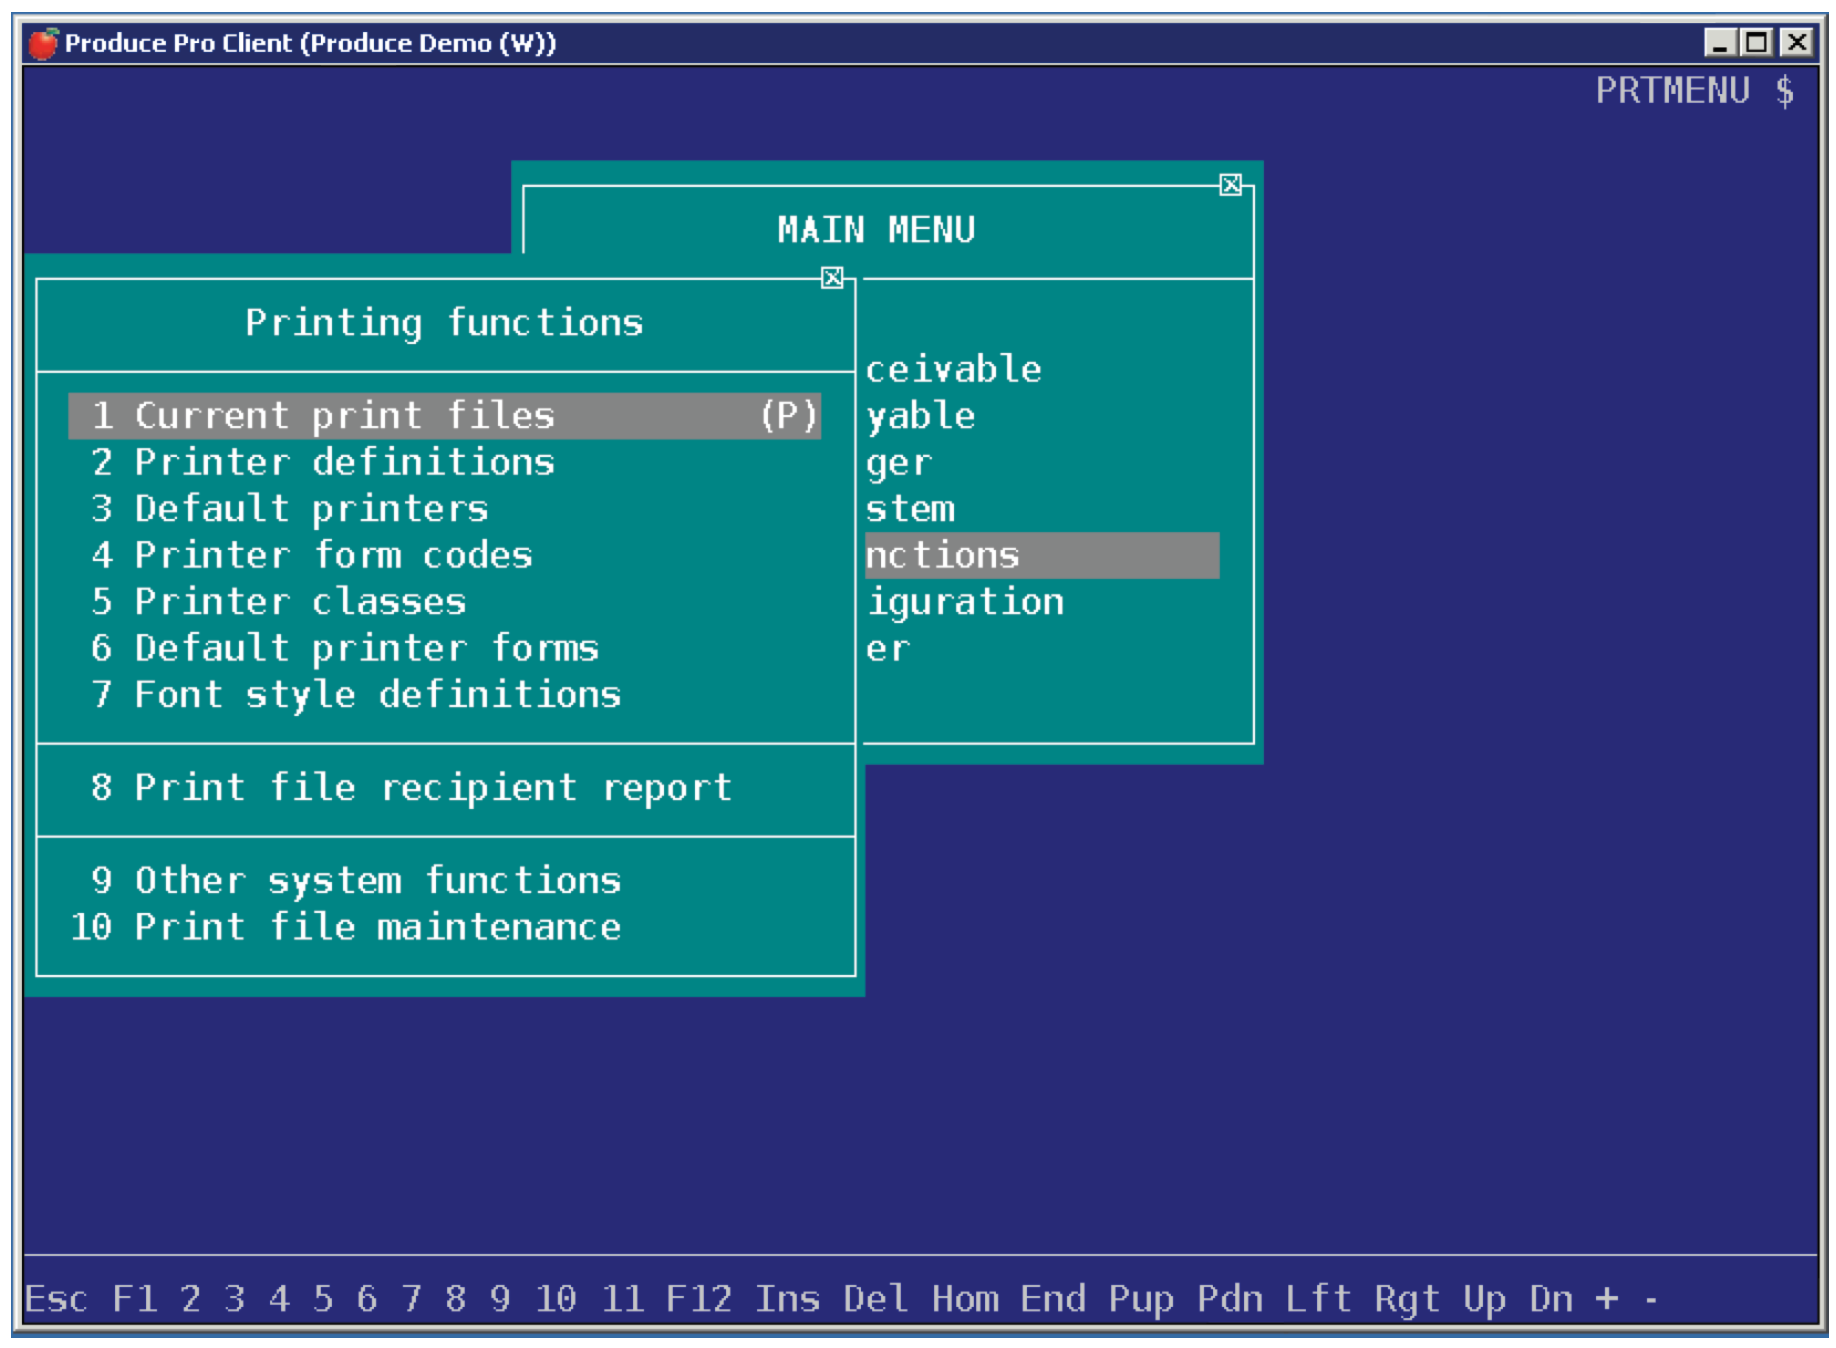The height and width of the screenshot is (1348, 1836).
Task: Select 'stem' item in MAIN MENU
Action: pos(910,509)
